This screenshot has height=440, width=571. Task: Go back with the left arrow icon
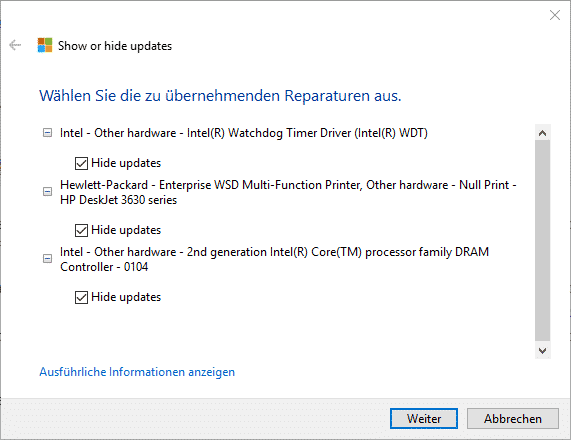pos(15,45)
